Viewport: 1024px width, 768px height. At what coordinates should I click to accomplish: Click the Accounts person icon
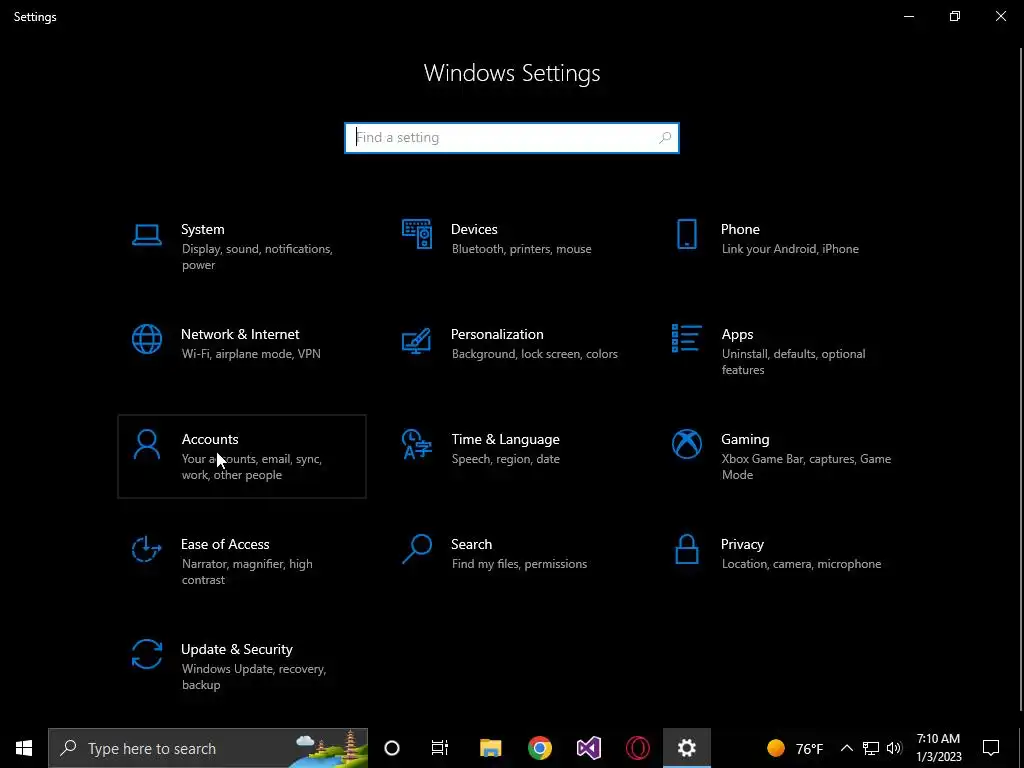coord(146,445)
